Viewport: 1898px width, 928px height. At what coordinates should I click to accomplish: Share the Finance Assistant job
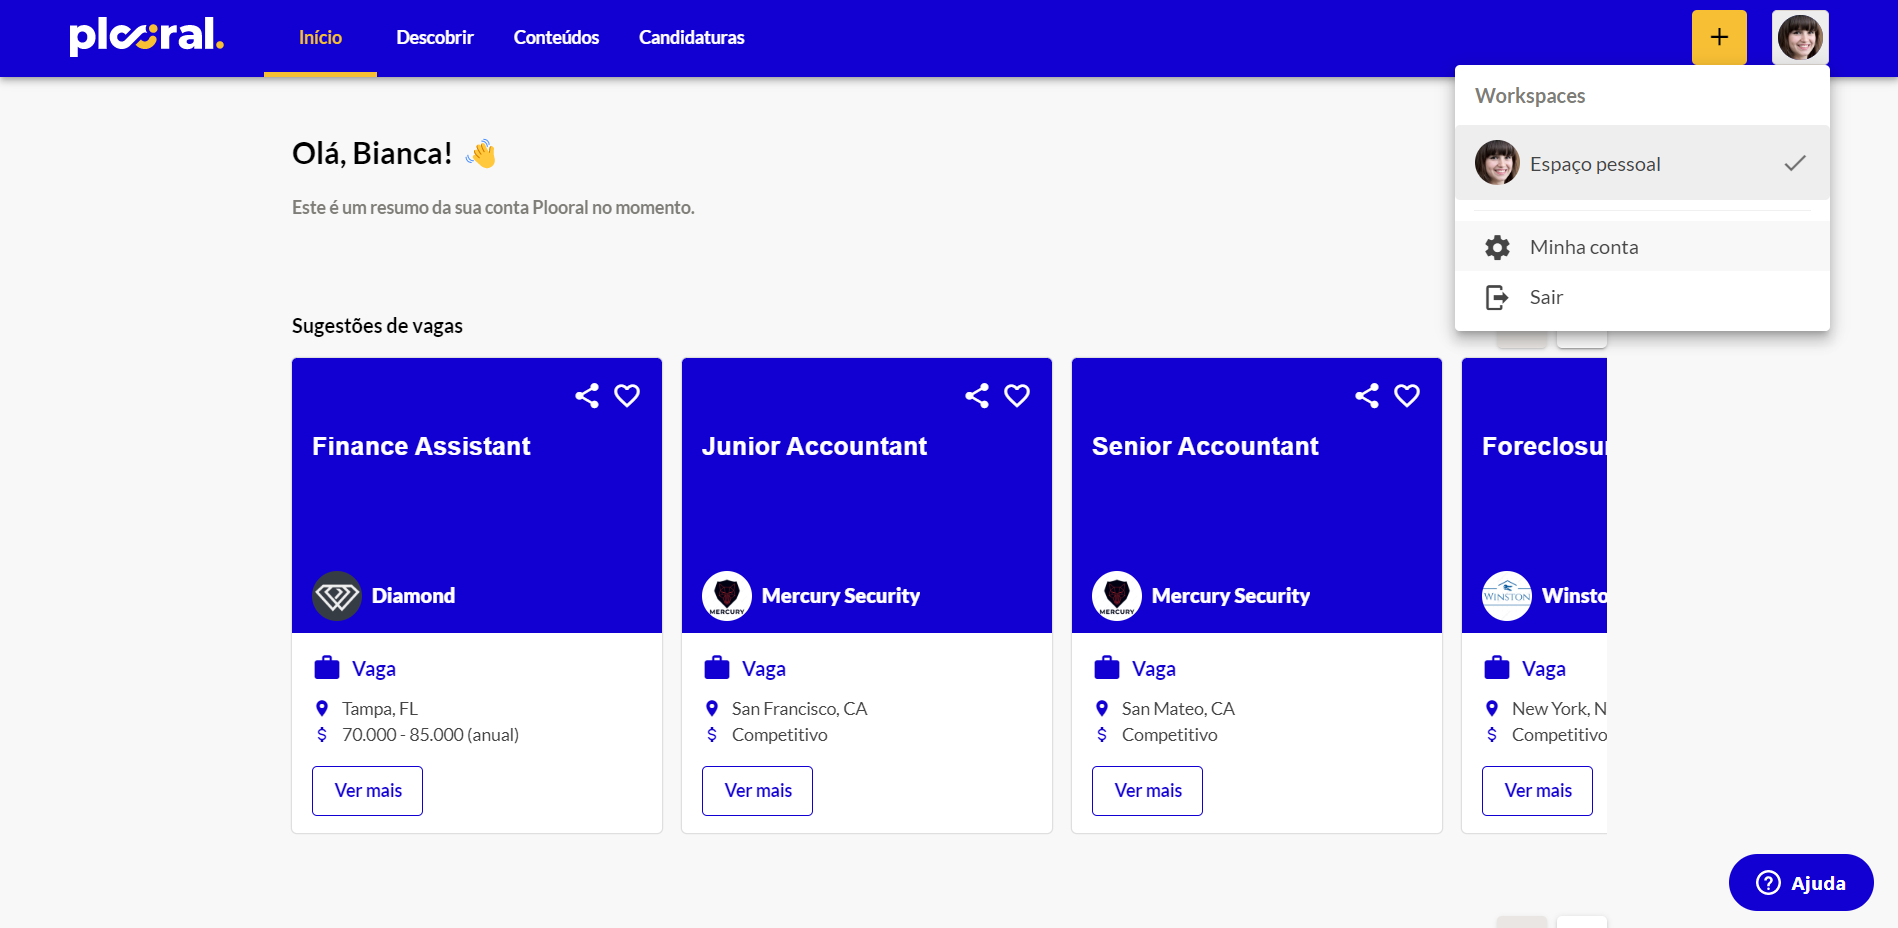(587, 396)
